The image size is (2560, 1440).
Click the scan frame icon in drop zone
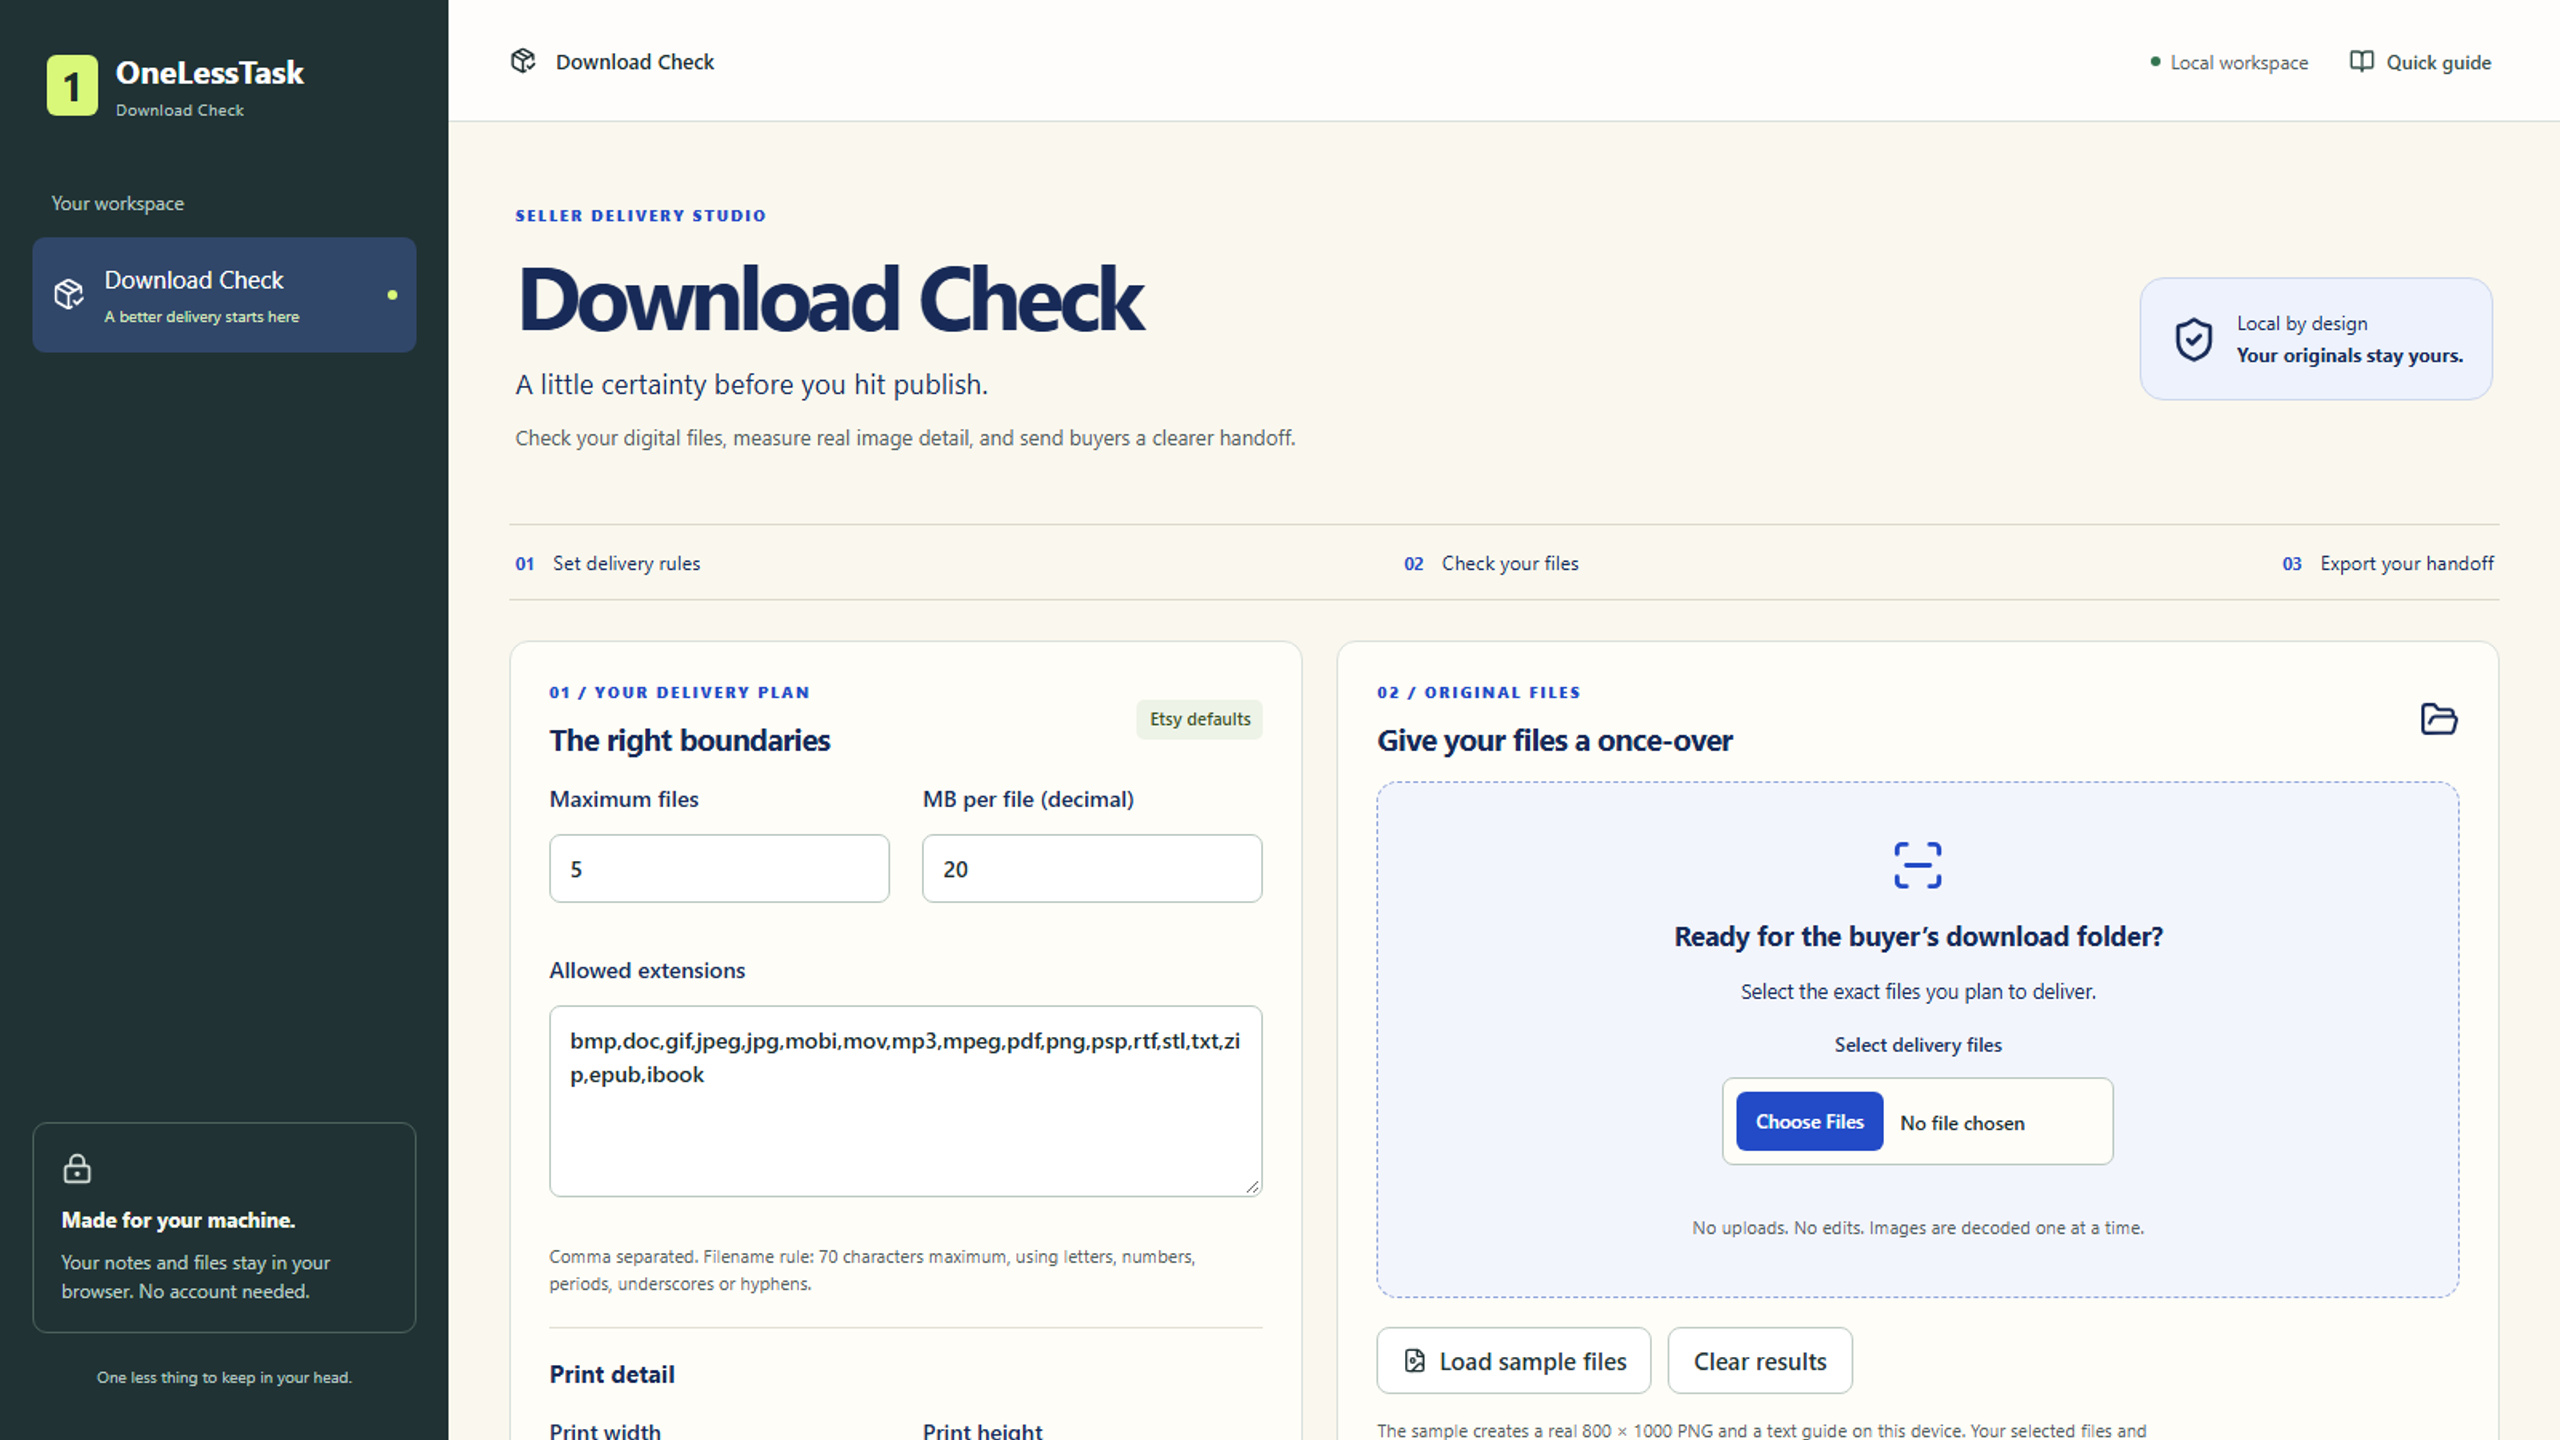[x=1917, y=865]
